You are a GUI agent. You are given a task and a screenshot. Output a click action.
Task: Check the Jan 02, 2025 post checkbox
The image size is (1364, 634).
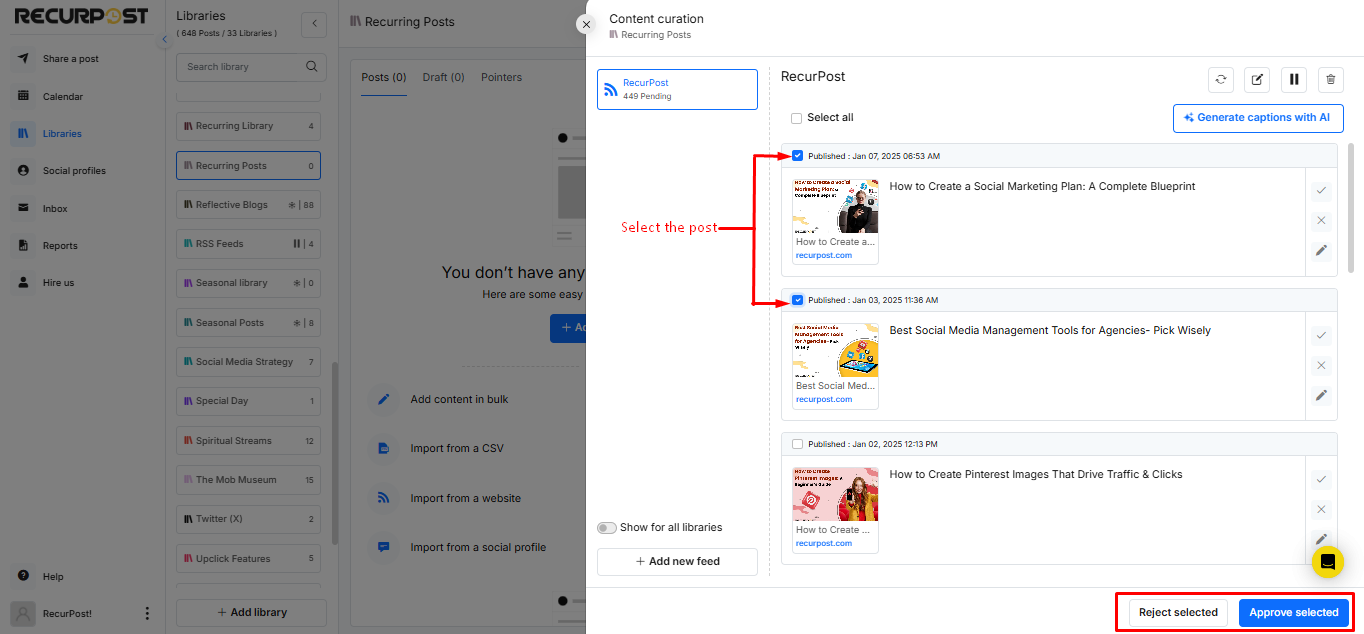[797, 444]
